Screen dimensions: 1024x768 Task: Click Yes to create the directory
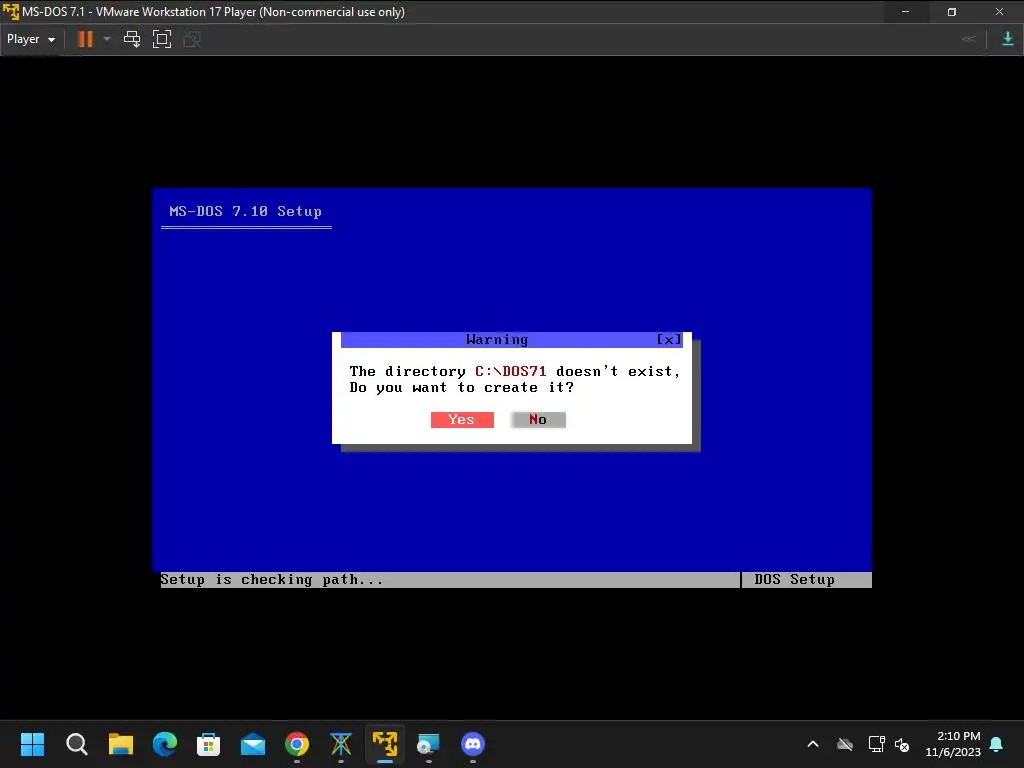[462, 419]
